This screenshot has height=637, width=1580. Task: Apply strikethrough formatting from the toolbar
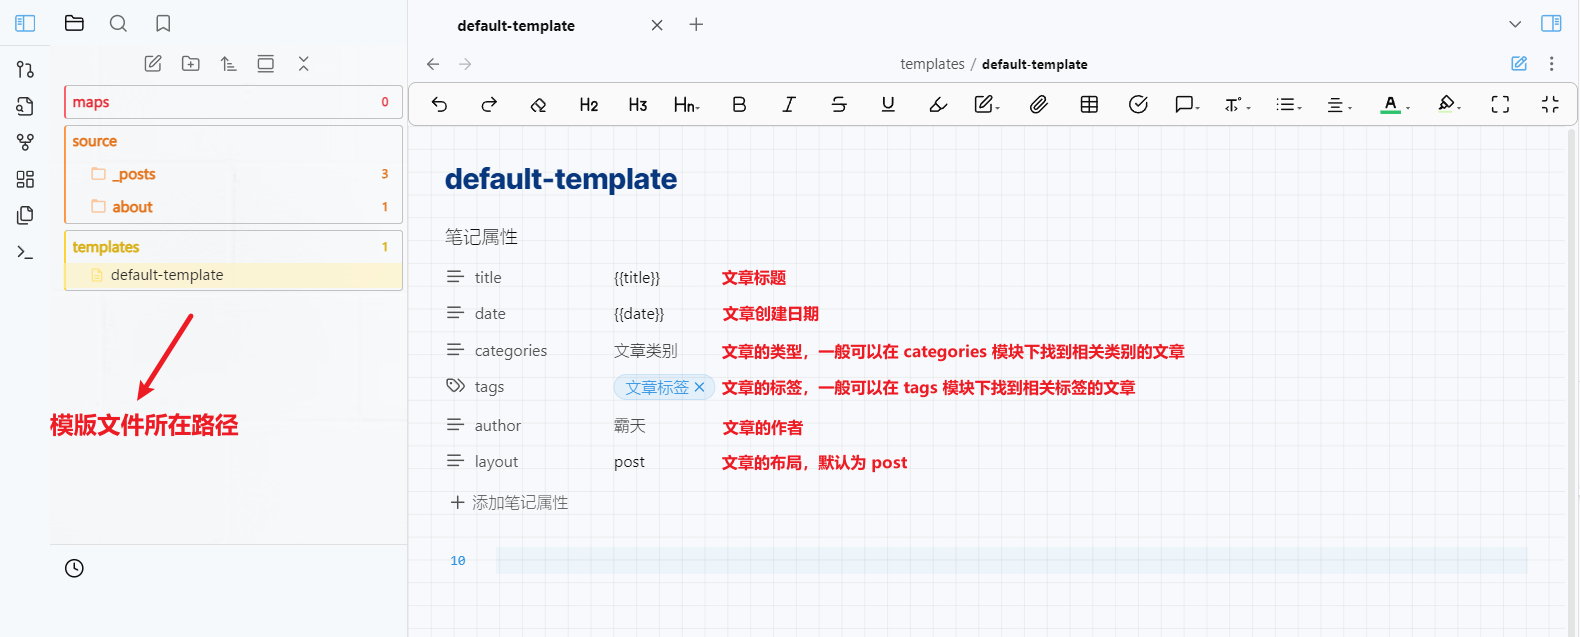click(x=839, y=104)
